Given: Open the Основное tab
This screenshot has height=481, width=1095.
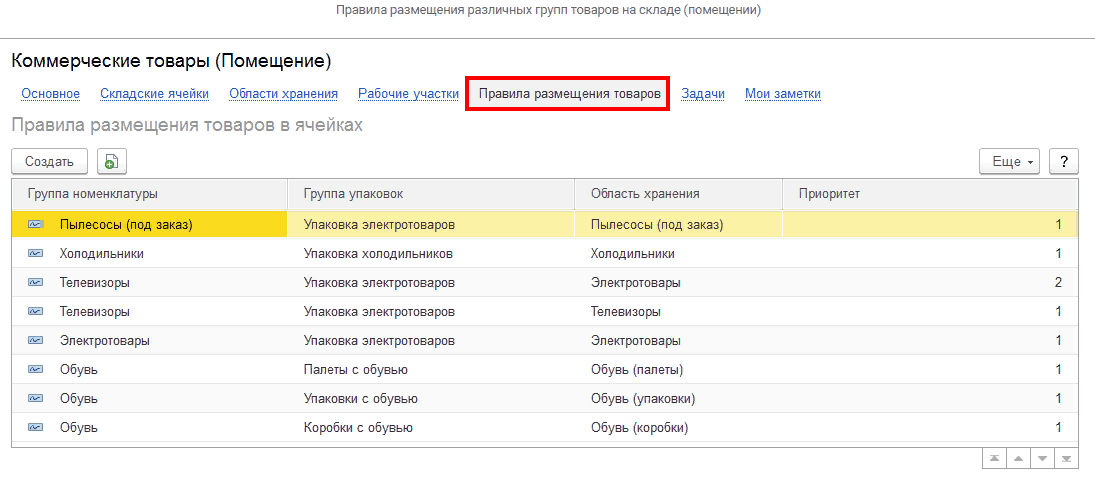Looking at the screenshot, I should pos(50,94).
